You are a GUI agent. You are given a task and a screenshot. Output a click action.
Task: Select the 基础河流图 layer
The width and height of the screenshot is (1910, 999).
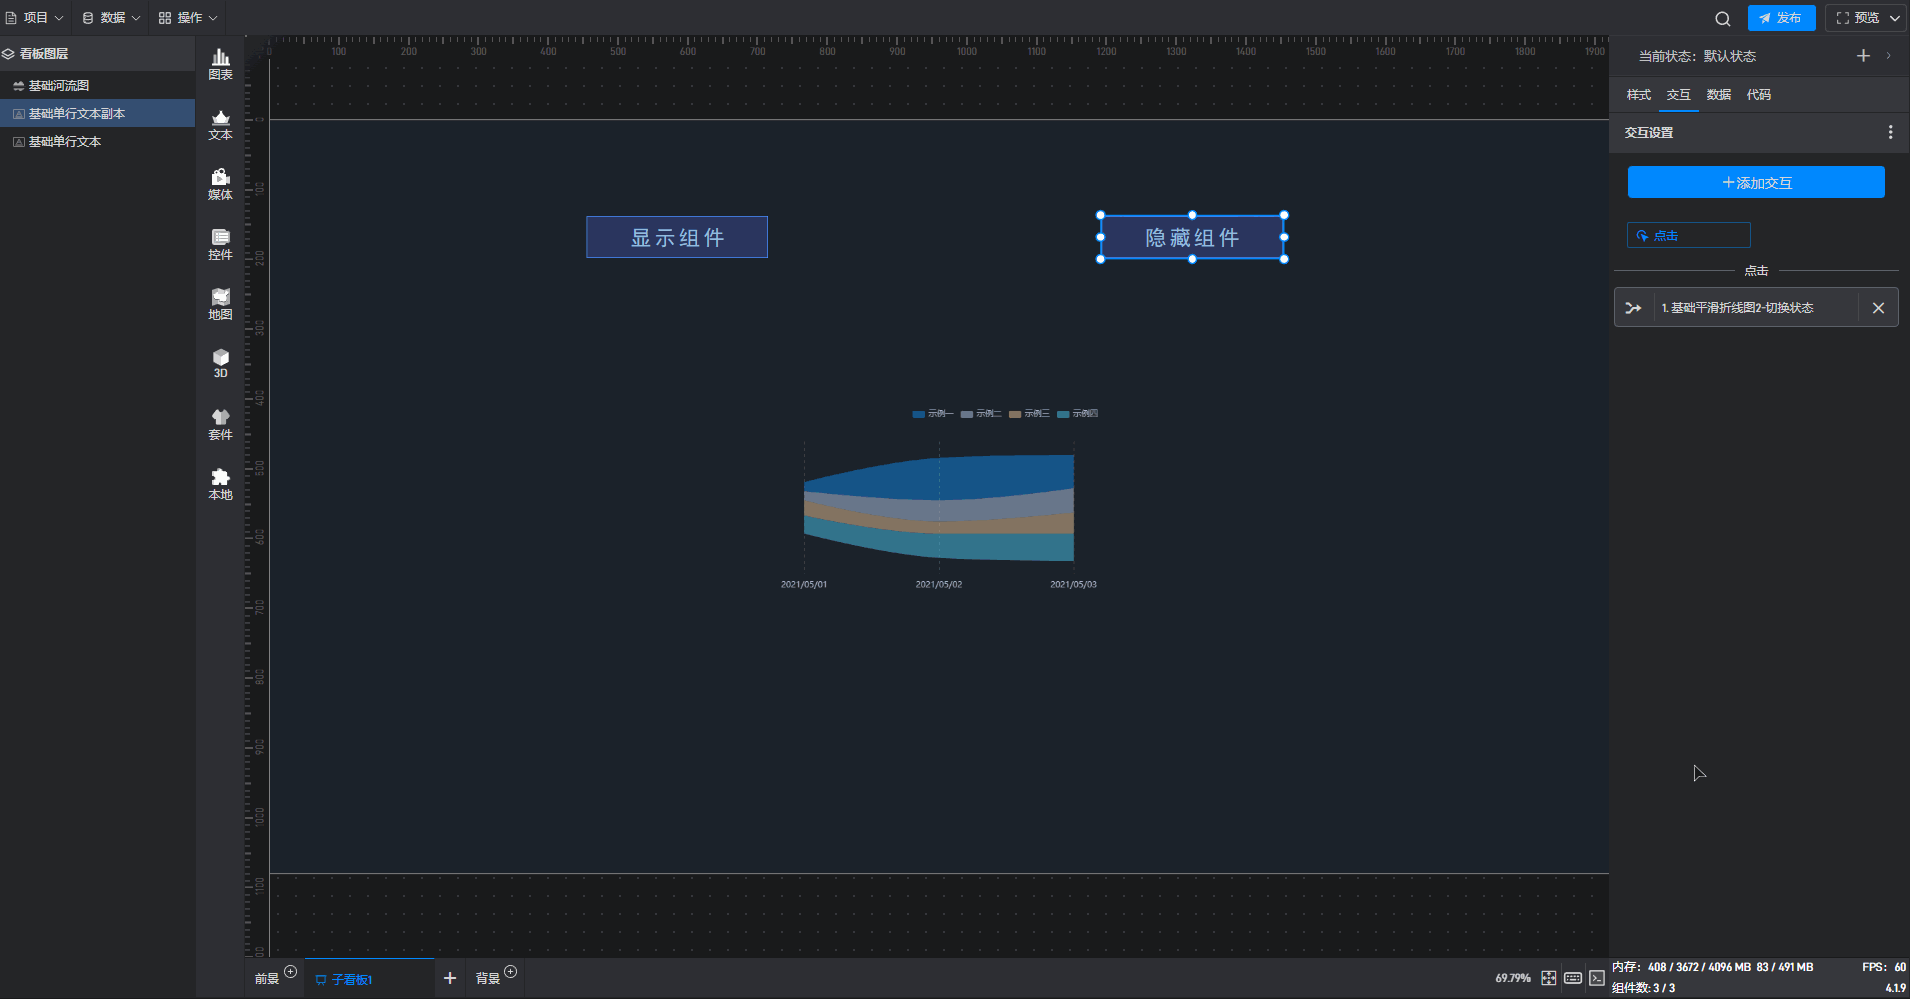click(x=97, y=86)
